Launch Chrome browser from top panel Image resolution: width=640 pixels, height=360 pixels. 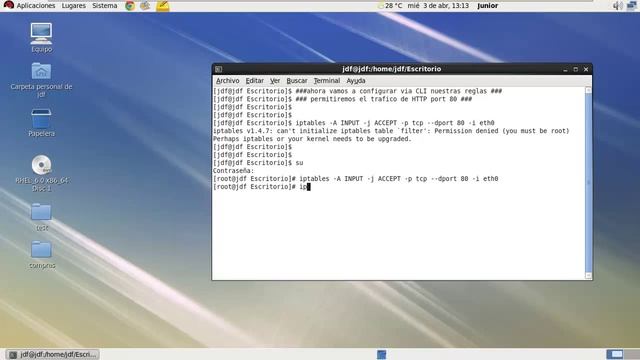tap(130, 6)
